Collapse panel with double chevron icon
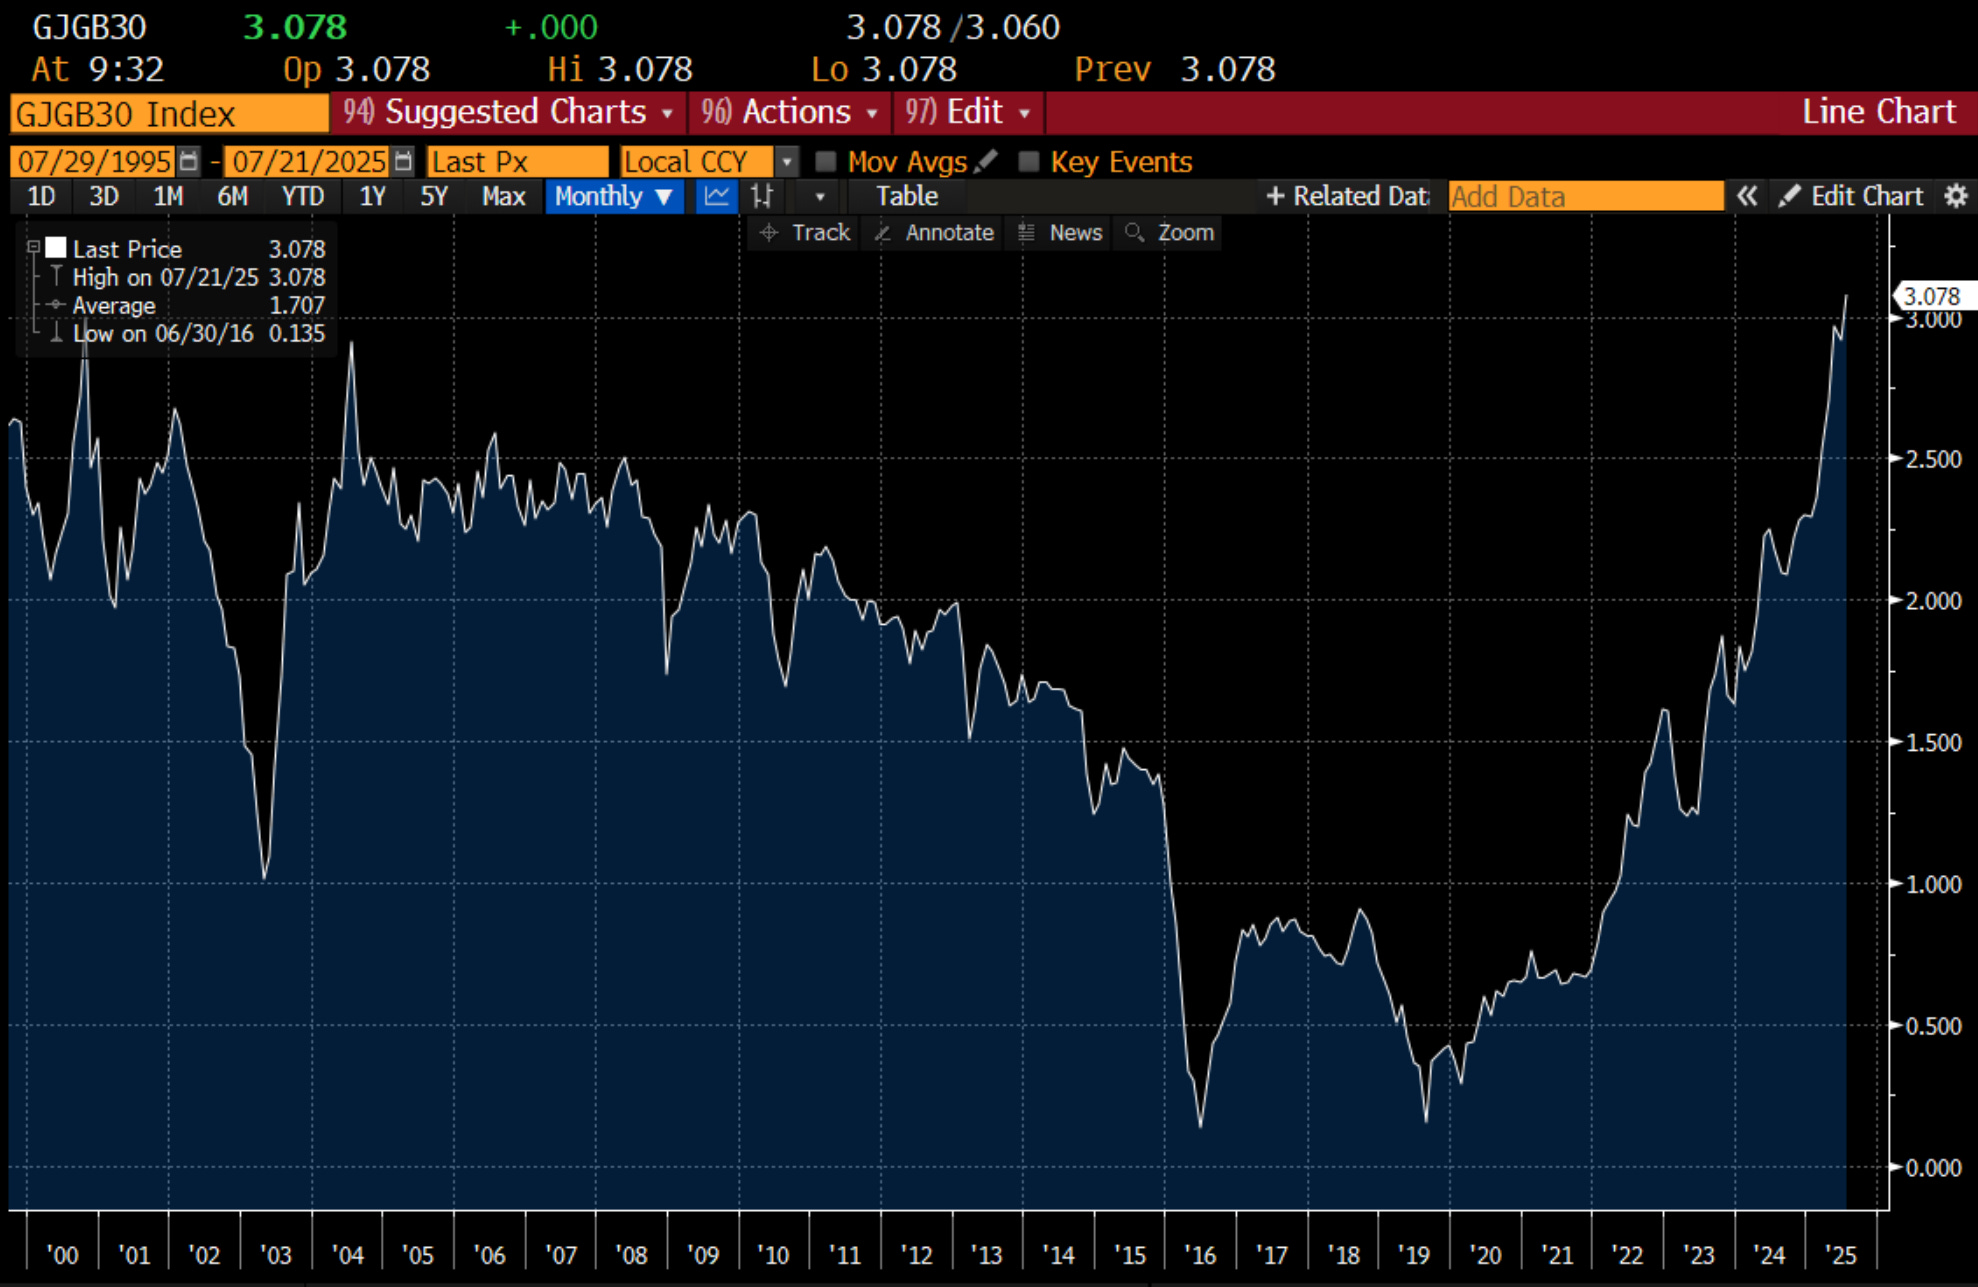The image size is (1978, 1287). click(x=1746, y=196)
